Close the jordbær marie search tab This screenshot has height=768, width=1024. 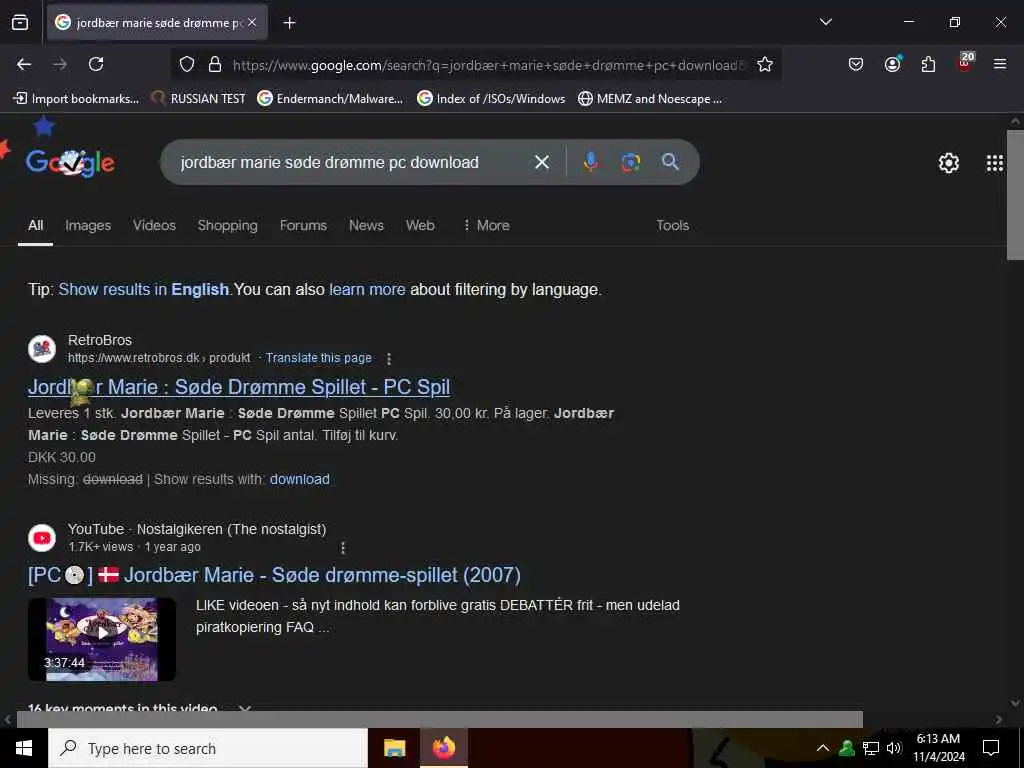[252, 22]
